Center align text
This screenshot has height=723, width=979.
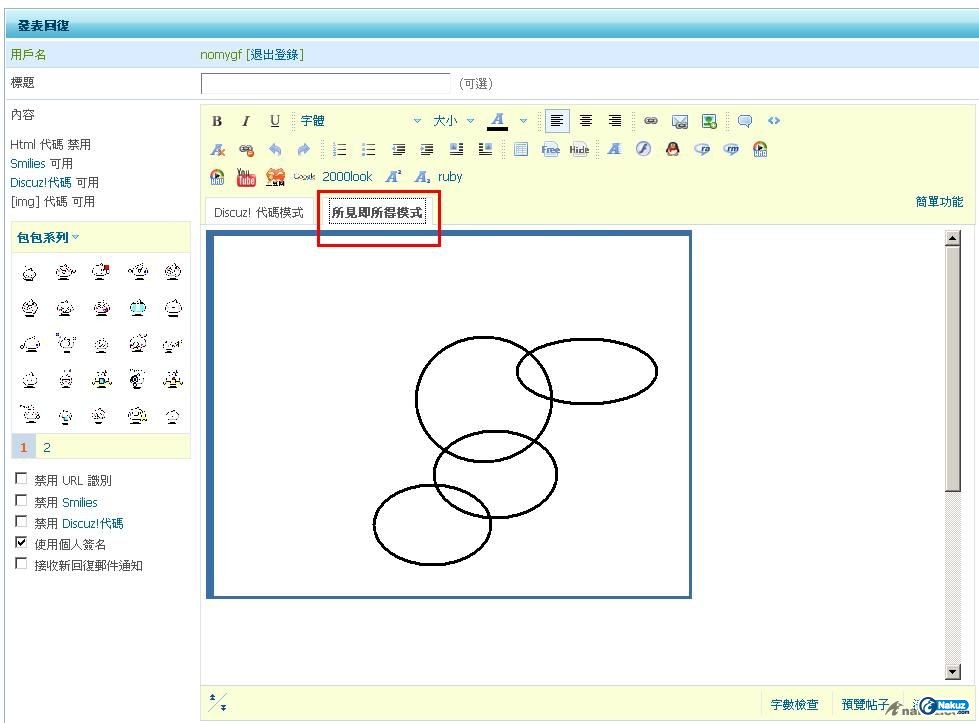click(x=586, y=120)
